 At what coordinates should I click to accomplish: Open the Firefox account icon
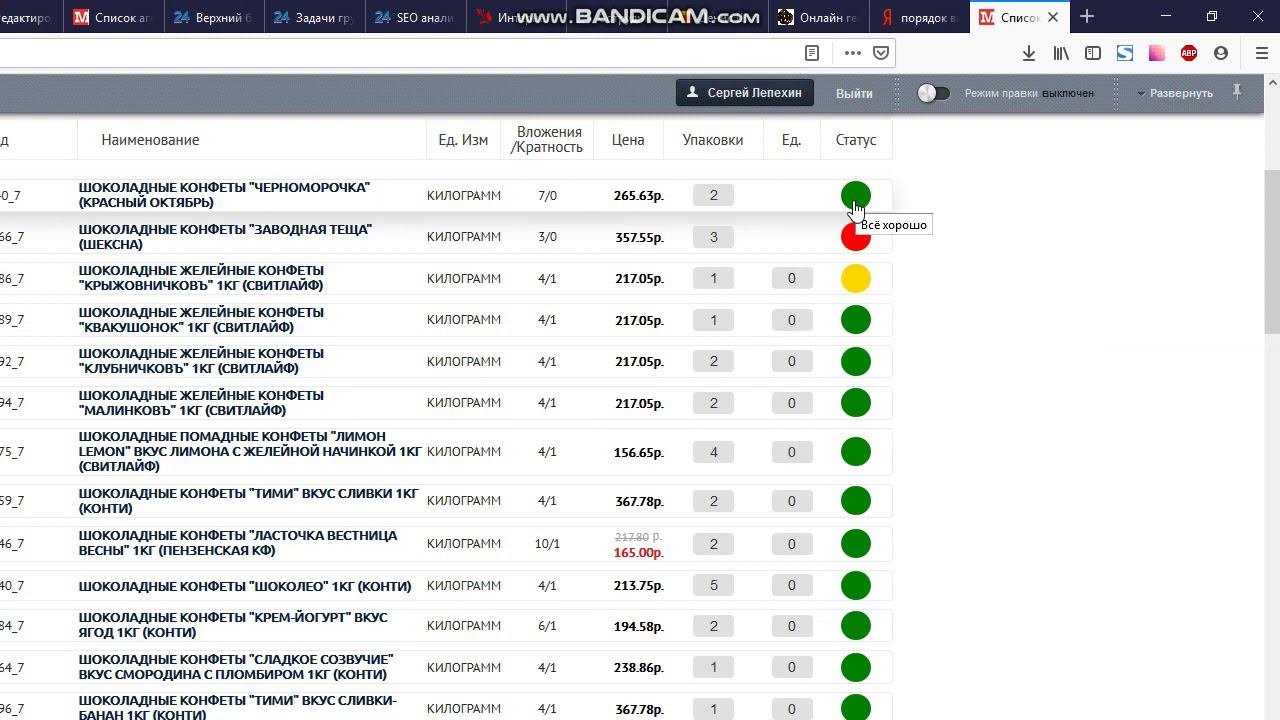click(x=1221, y=53)
